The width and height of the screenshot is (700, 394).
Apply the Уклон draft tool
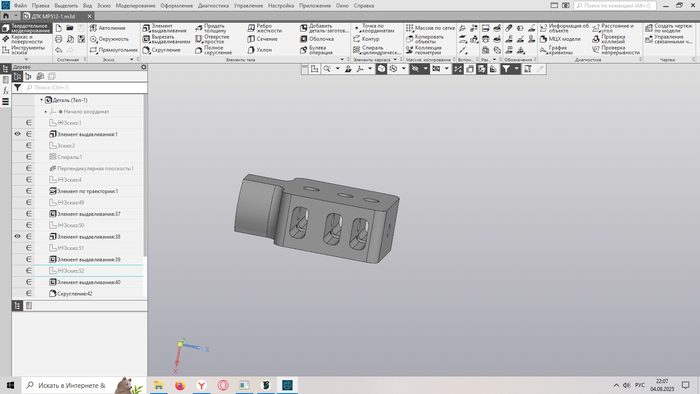coord(260,50)
